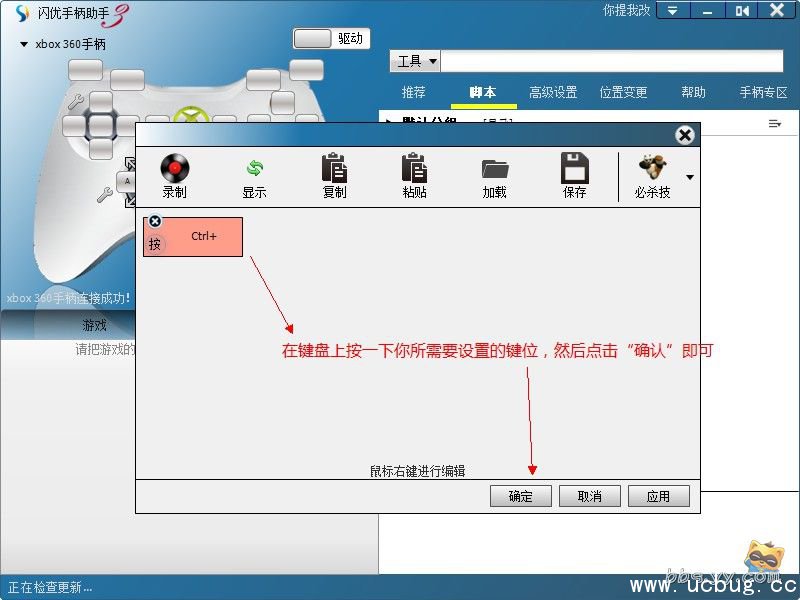This screenshot has width=800, height=600.
Task: Switch to the 脚本 tab
Action: click(x=483, y=92)
